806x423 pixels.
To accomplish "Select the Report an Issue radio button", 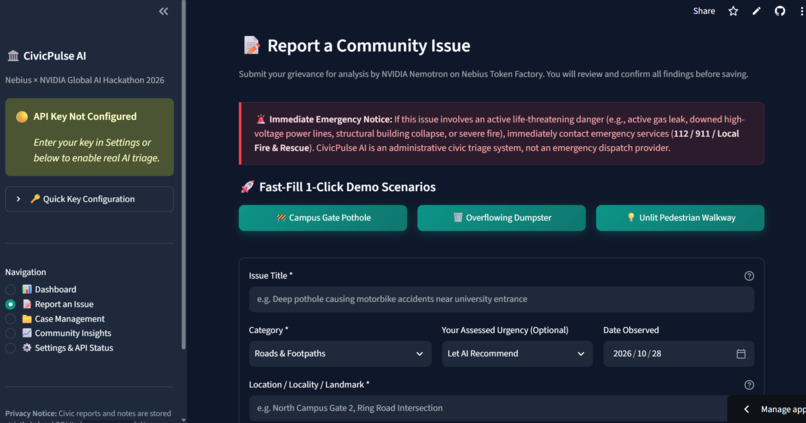I will point(10,304).
